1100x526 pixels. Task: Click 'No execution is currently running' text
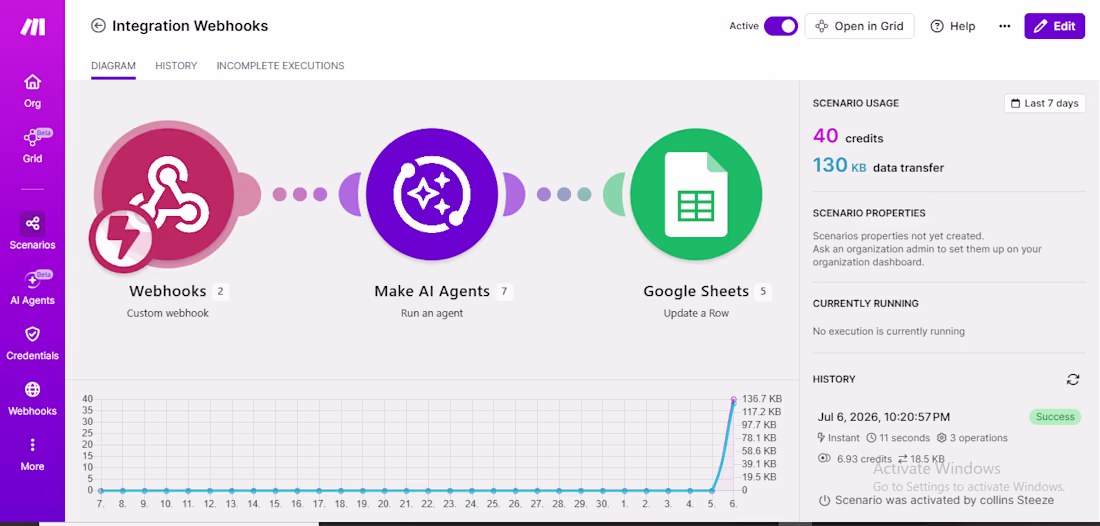[x=889, y=331]
